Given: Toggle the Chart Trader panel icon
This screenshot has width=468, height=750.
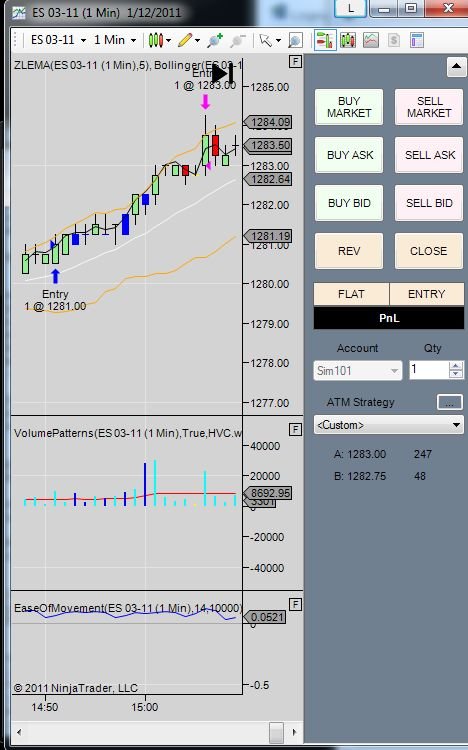Looking at the screenshot, I should click(324, 40).
